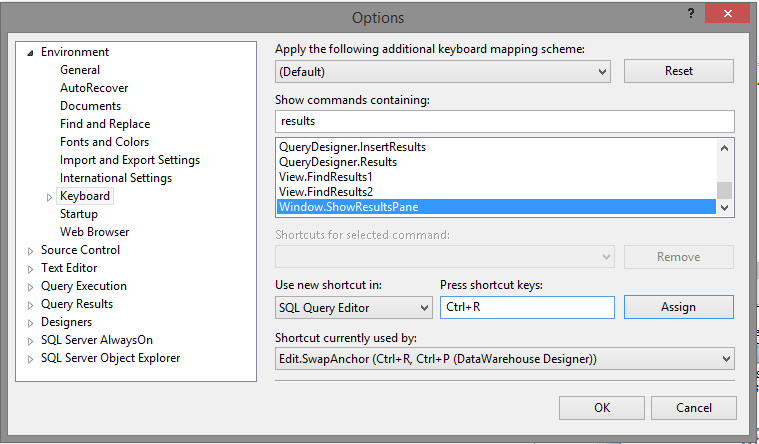Expand the Keyboard tree node arrow

(x=49, y=197)
